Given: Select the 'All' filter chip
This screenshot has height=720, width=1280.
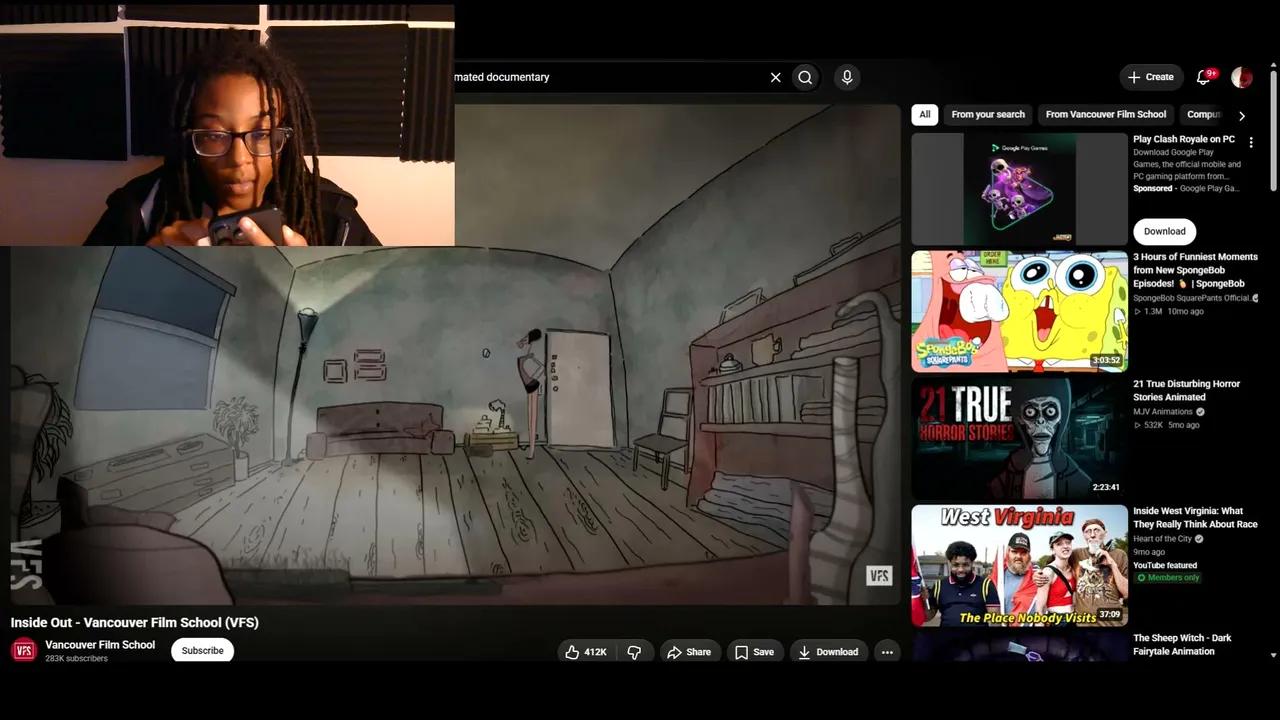Looking at the screenshot, I should click(x=925, y=115).
